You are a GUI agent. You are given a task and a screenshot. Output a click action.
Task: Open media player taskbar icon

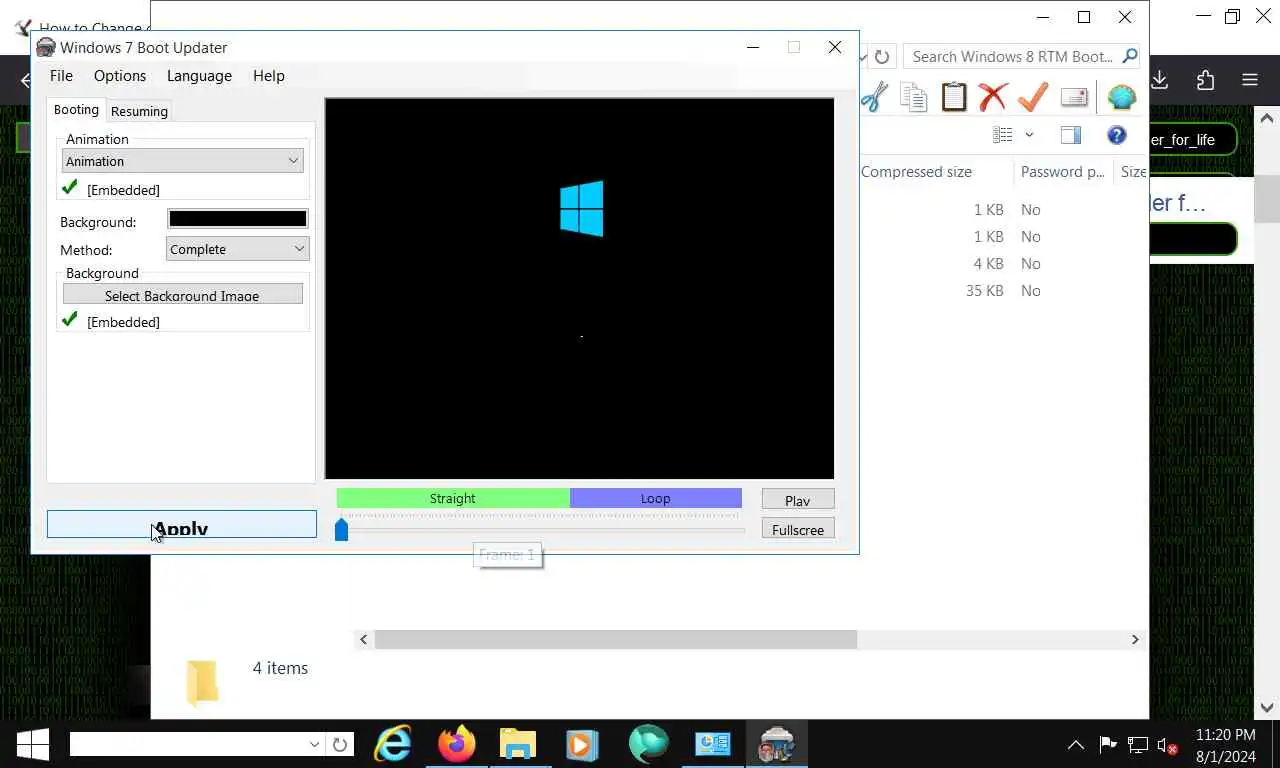(582, 744)
